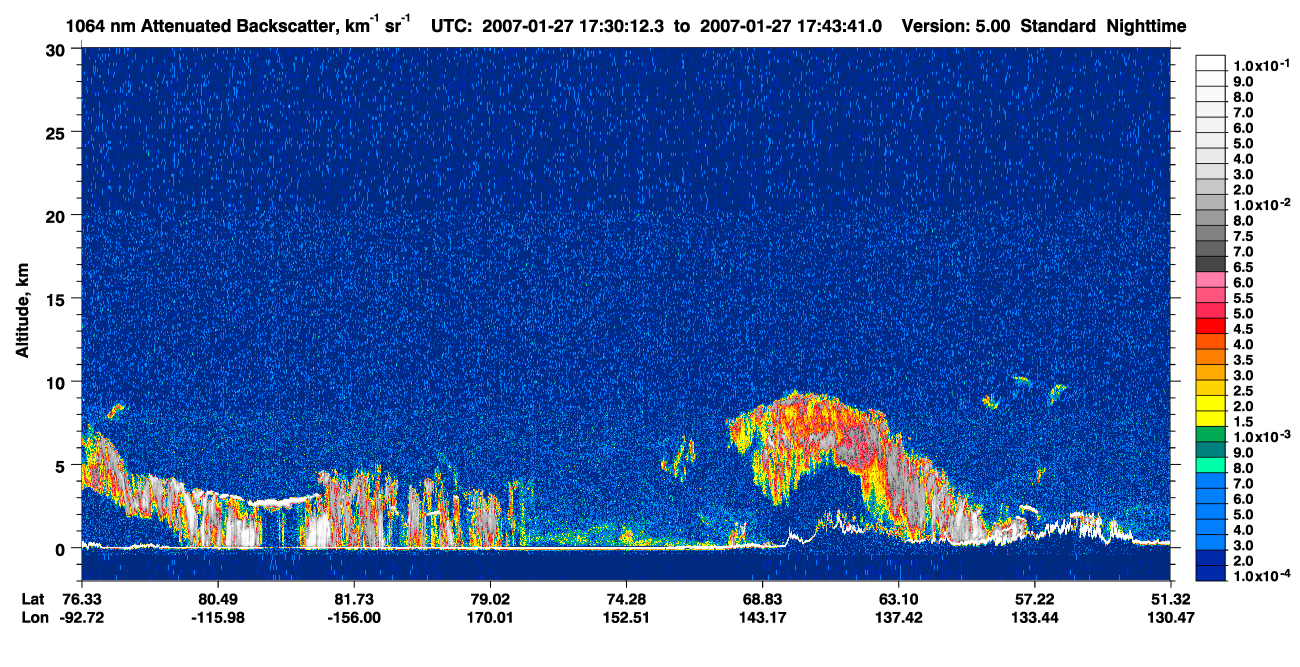Select the start time '2007-01-27 17:30:12.3'
This screenshot has width=1300, height=667.
pos(573,25)
